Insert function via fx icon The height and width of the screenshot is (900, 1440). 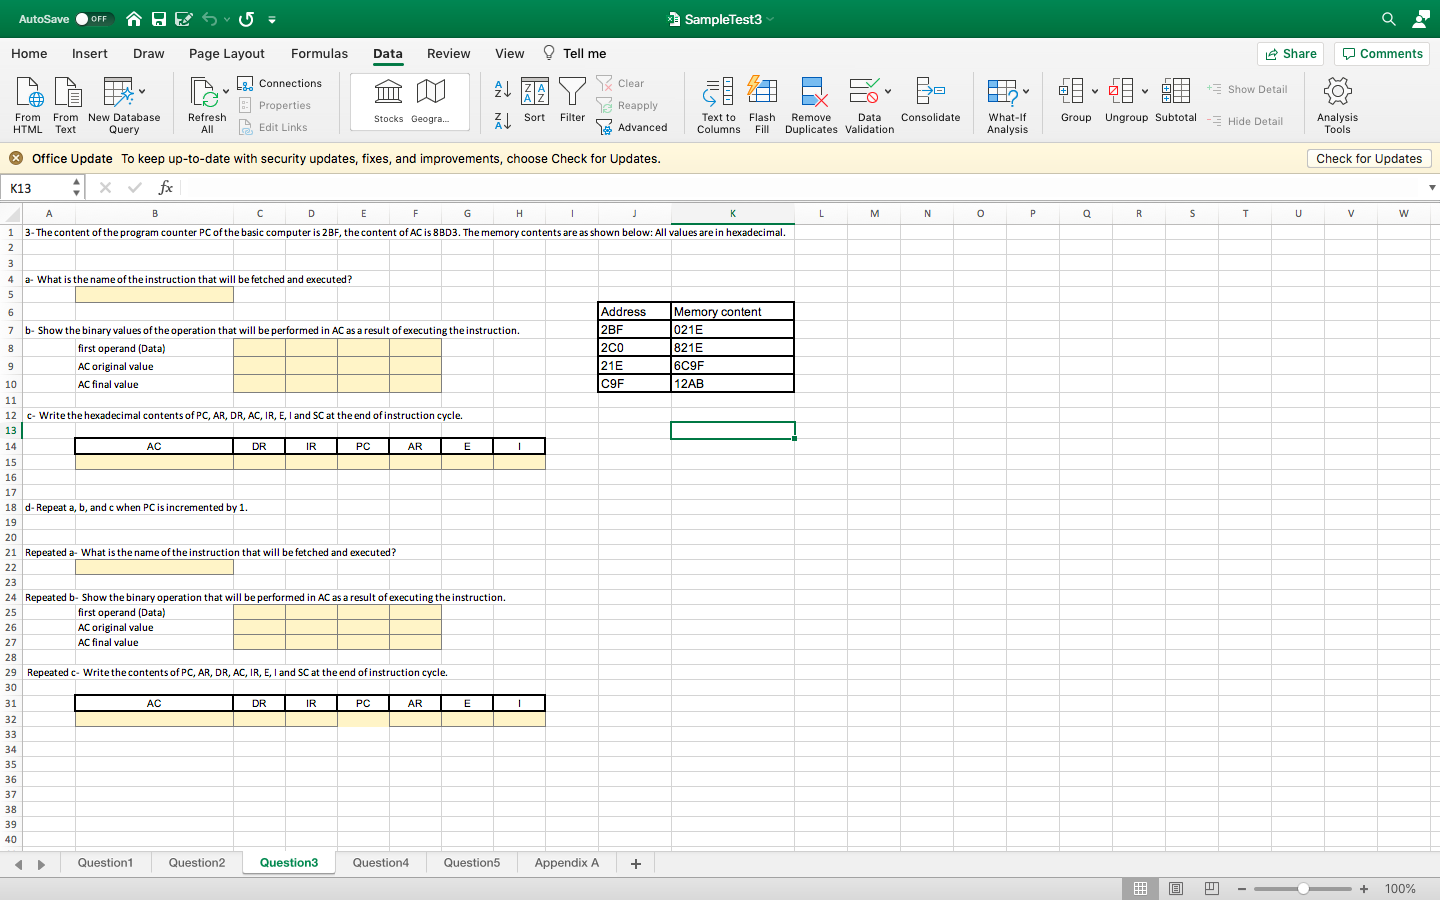click(166, 187)
